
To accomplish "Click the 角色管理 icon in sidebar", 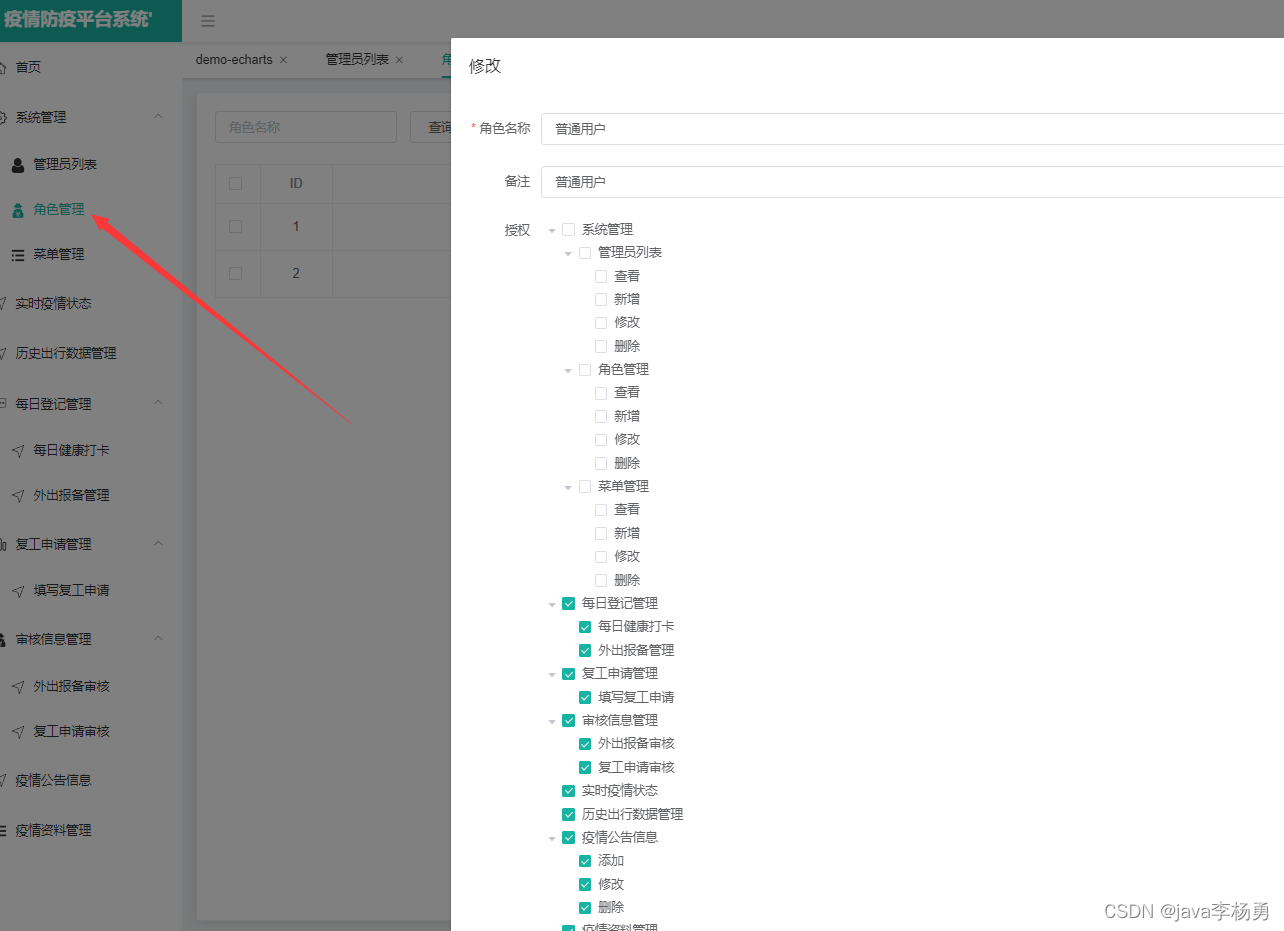I will [x=19, y=209].
